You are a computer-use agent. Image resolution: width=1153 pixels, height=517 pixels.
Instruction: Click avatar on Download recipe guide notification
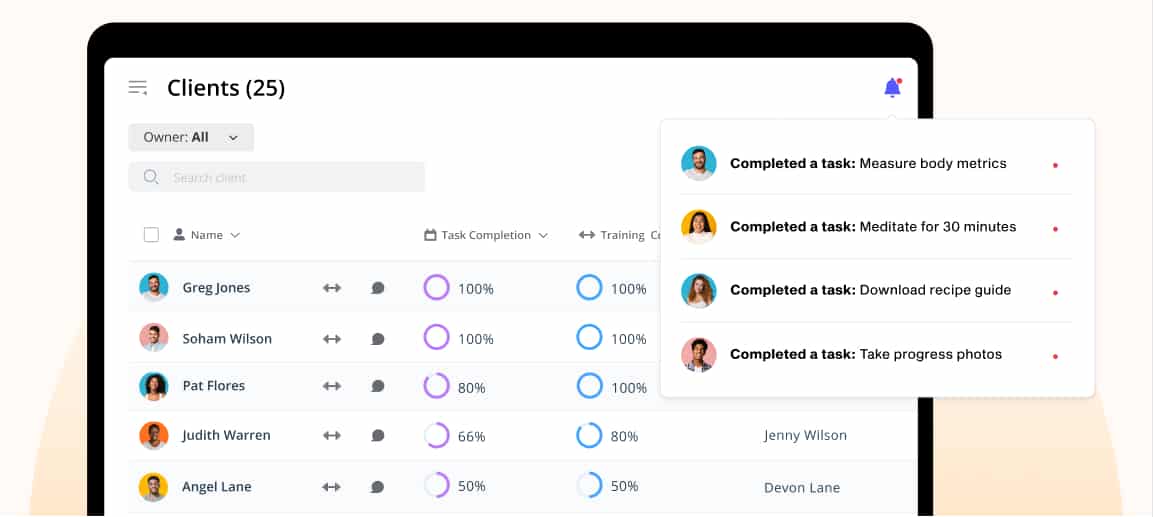tap(699, 290)
